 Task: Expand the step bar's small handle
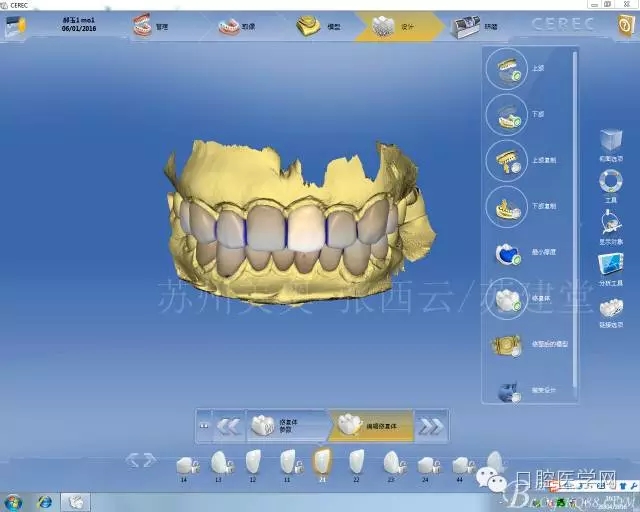(204, 427)
